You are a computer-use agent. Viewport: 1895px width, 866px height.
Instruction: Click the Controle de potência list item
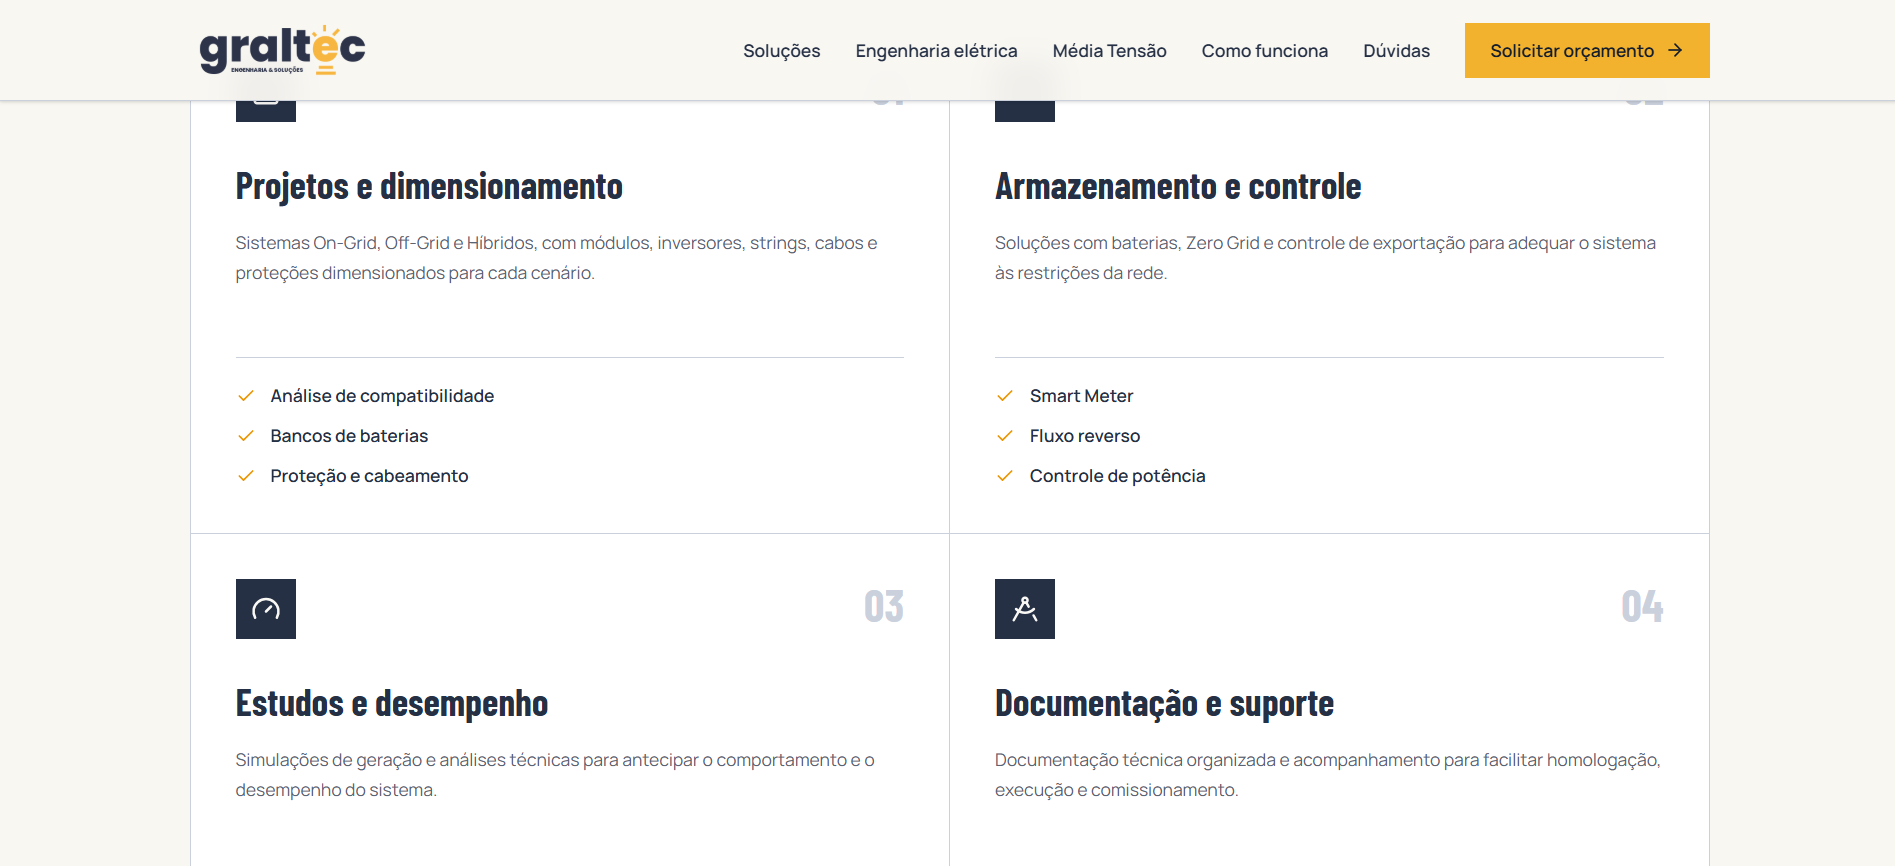pyautogui.click(x=1117, y=476)
